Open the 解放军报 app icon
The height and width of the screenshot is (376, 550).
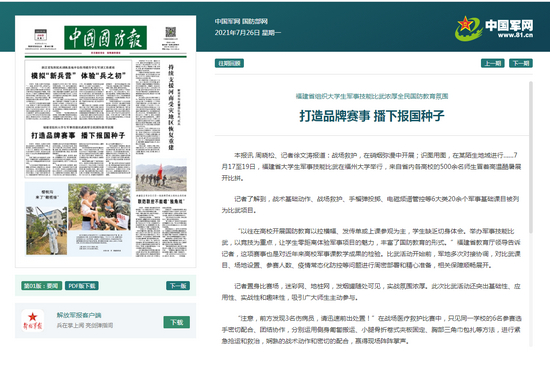tap(33, 321)
